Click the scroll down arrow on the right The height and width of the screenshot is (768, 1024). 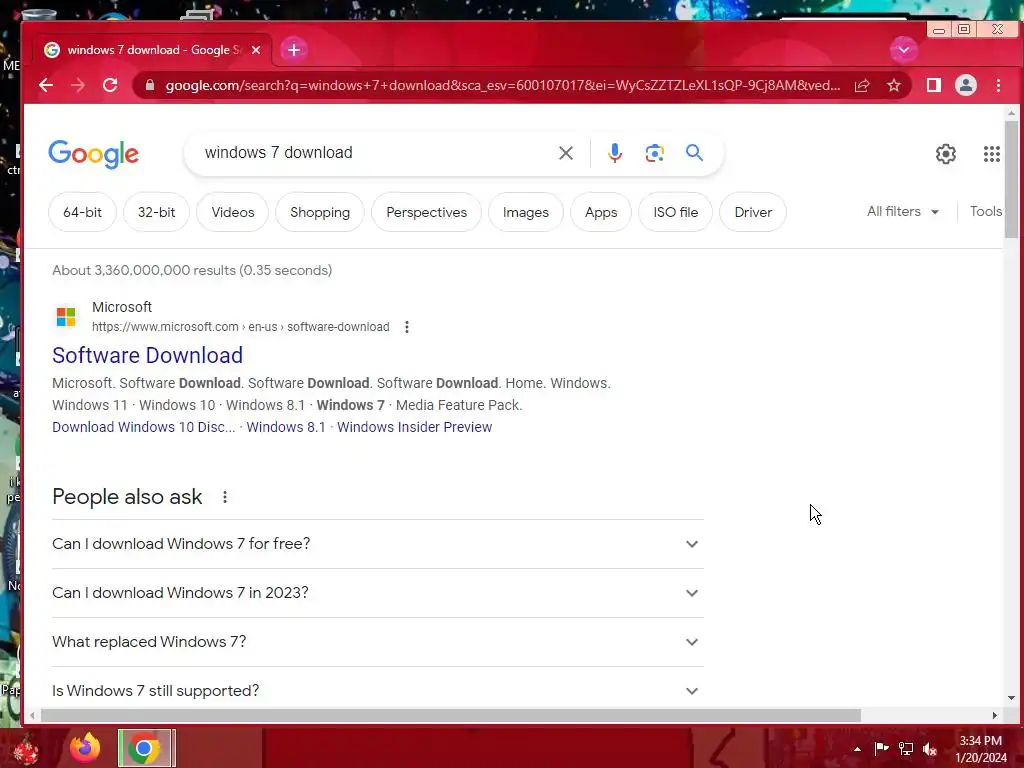coord(1011,698)
